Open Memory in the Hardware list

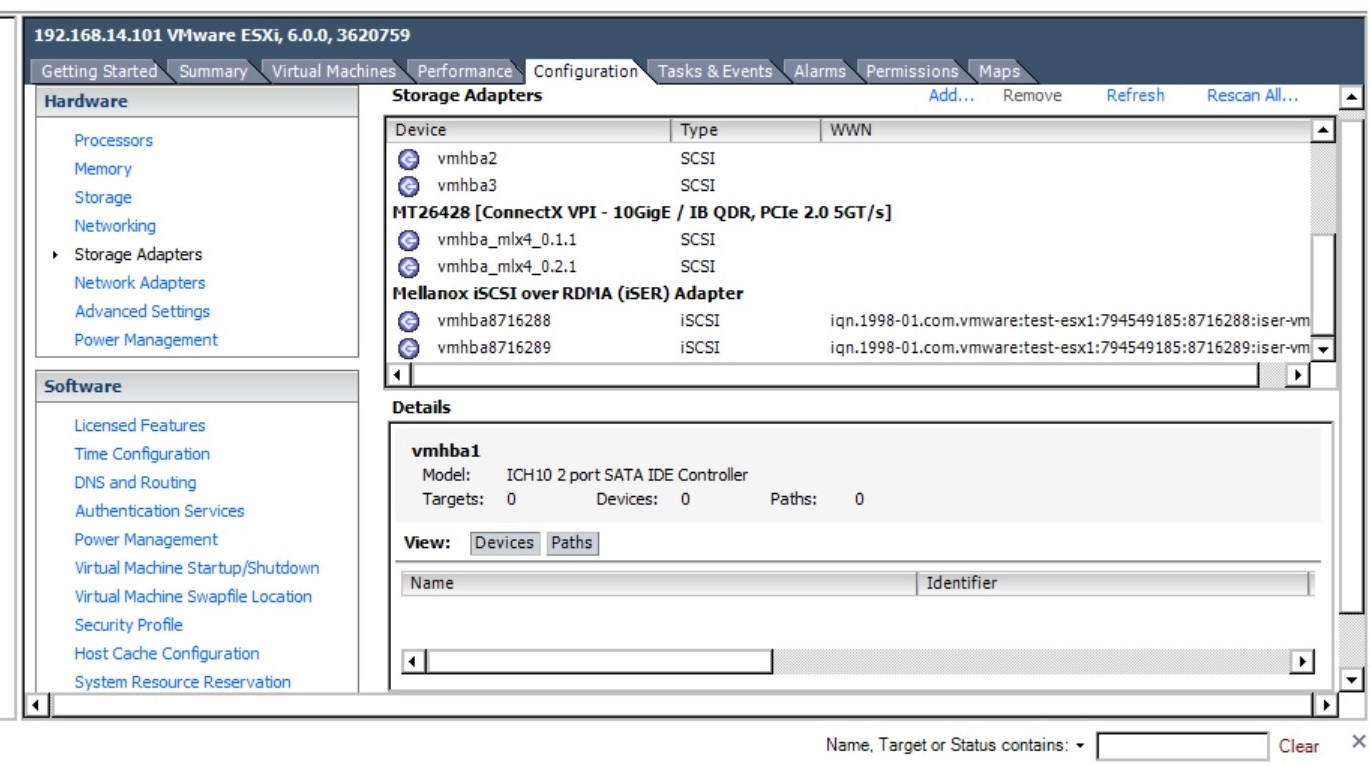[103, 169]
